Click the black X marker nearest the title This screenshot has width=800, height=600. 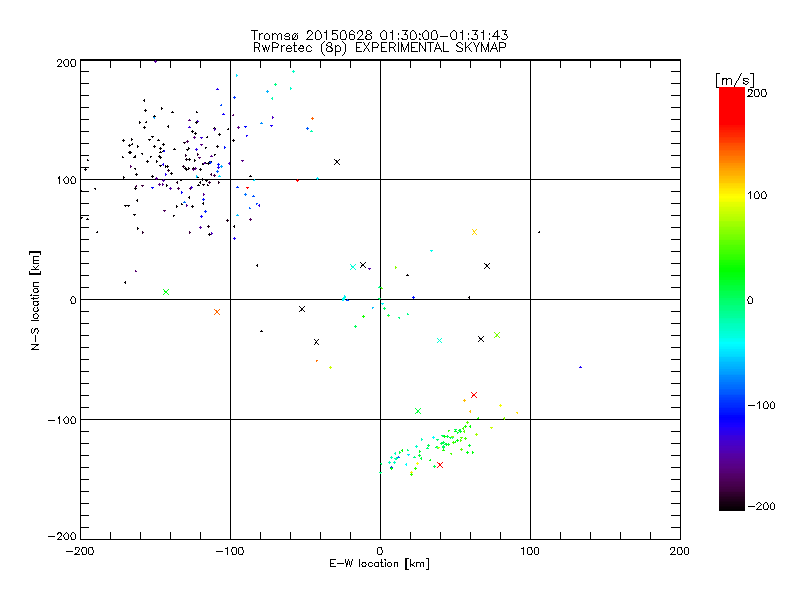pyautogui.click(x=337, y=162)
